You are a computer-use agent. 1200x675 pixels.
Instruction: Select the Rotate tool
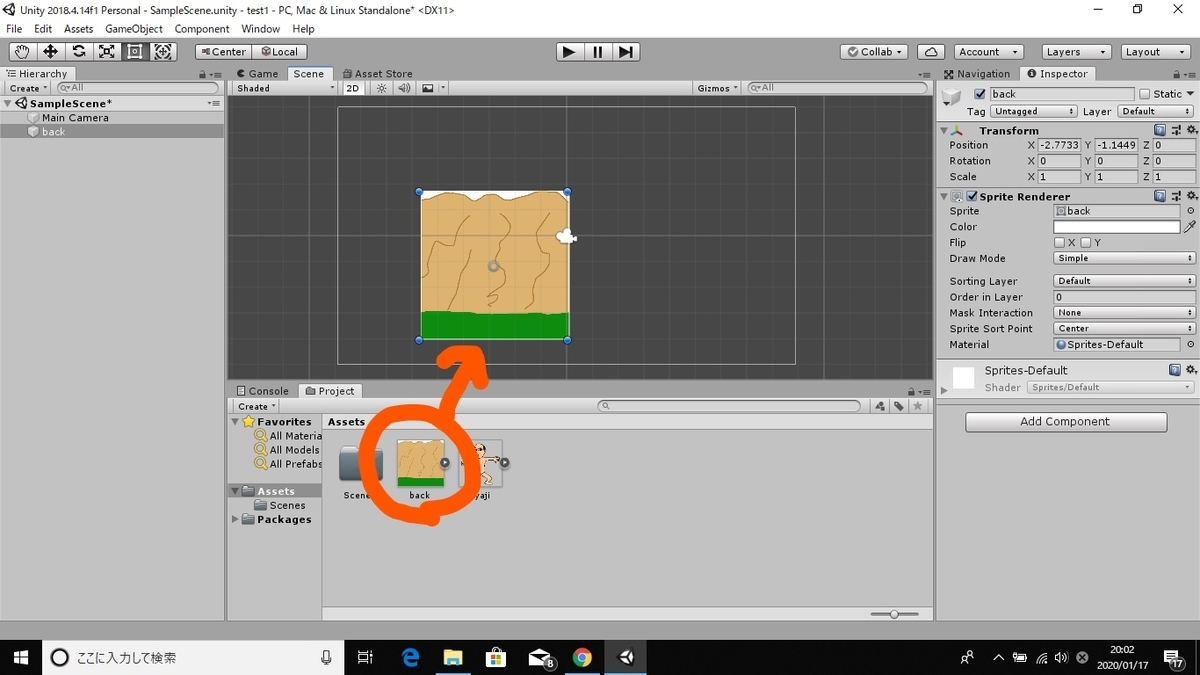(x=78, y=52)
